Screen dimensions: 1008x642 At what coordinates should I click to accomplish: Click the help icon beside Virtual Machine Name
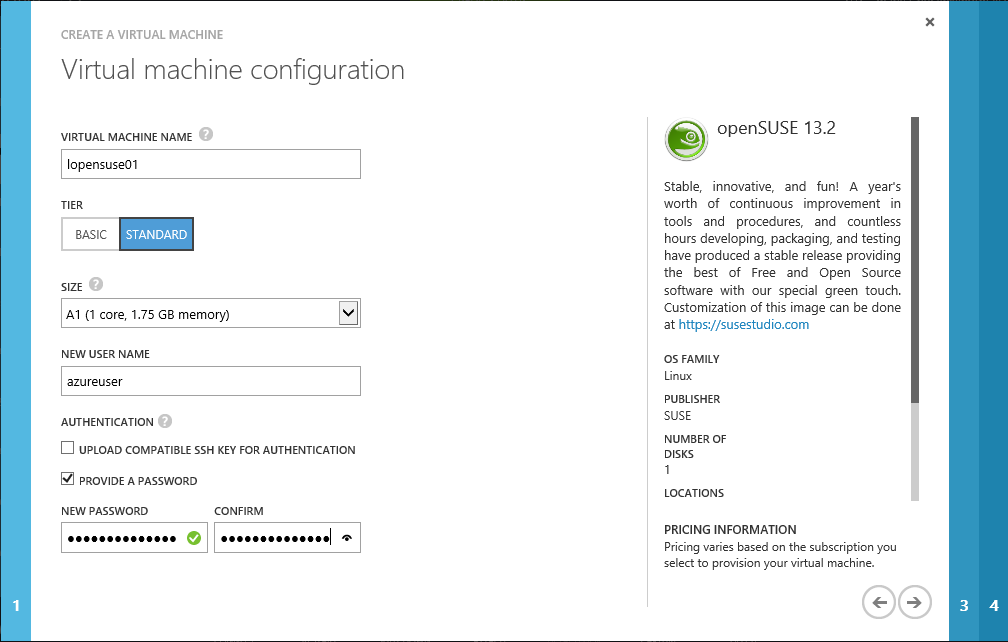[206, 134]
